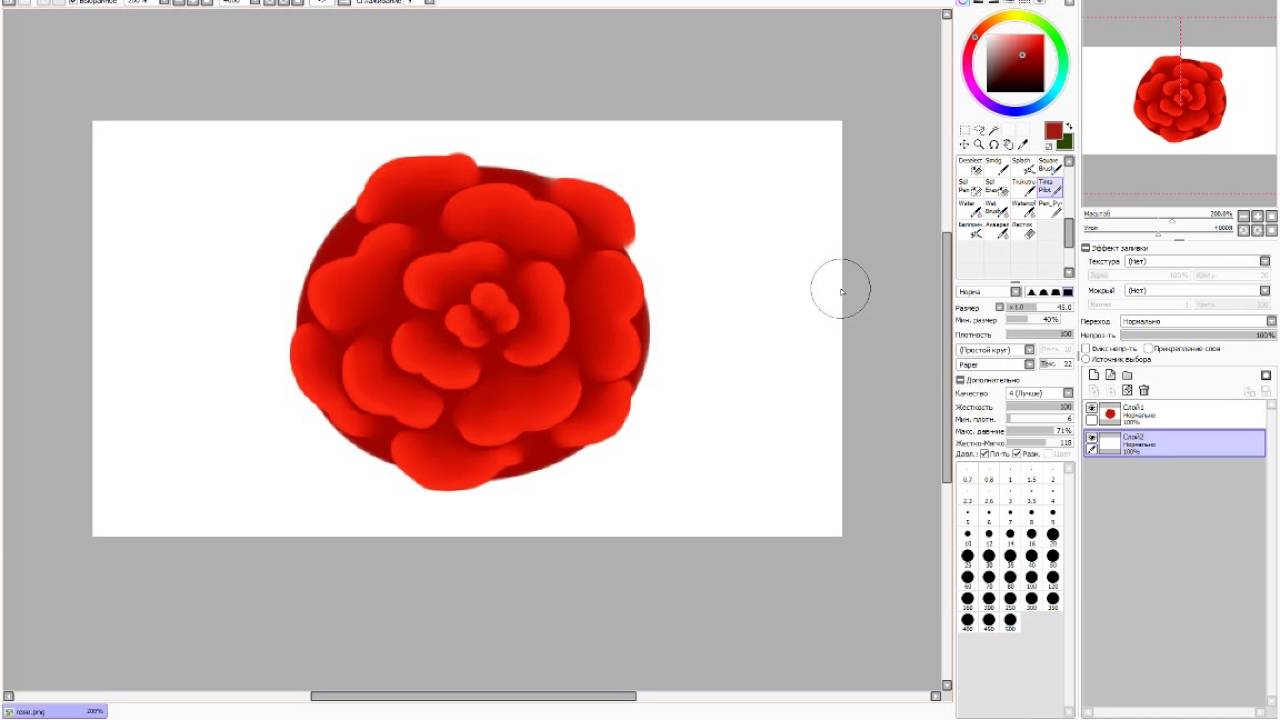
Task: Zoom in the navigator with plus button
Action: [1257, 216]
